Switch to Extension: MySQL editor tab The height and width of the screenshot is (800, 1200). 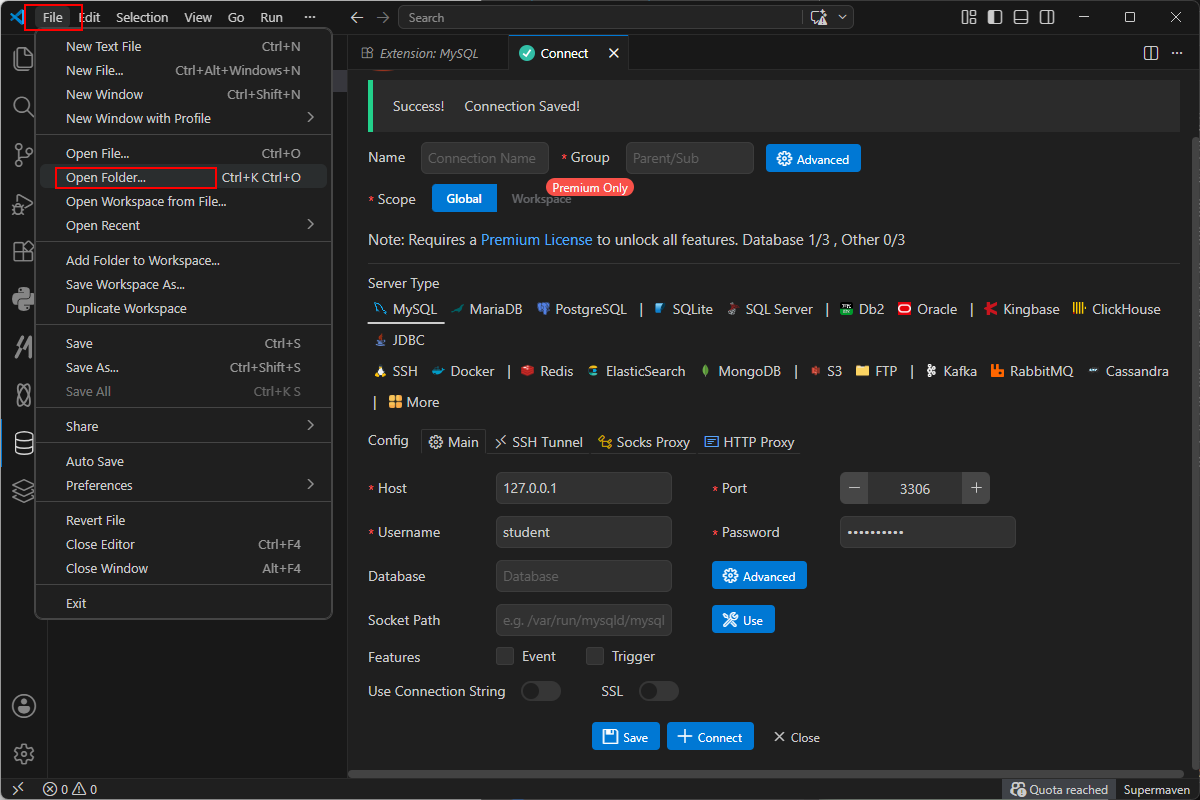(427, 53)
